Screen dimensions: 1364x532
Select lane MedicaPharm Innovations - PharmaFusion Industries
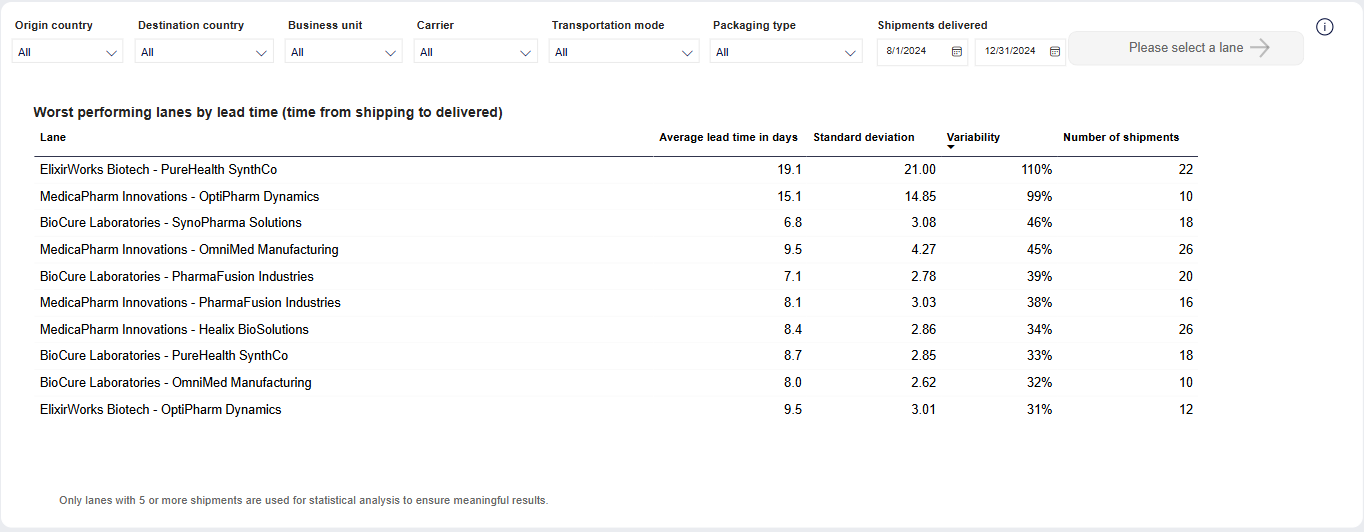click(190, 302)
